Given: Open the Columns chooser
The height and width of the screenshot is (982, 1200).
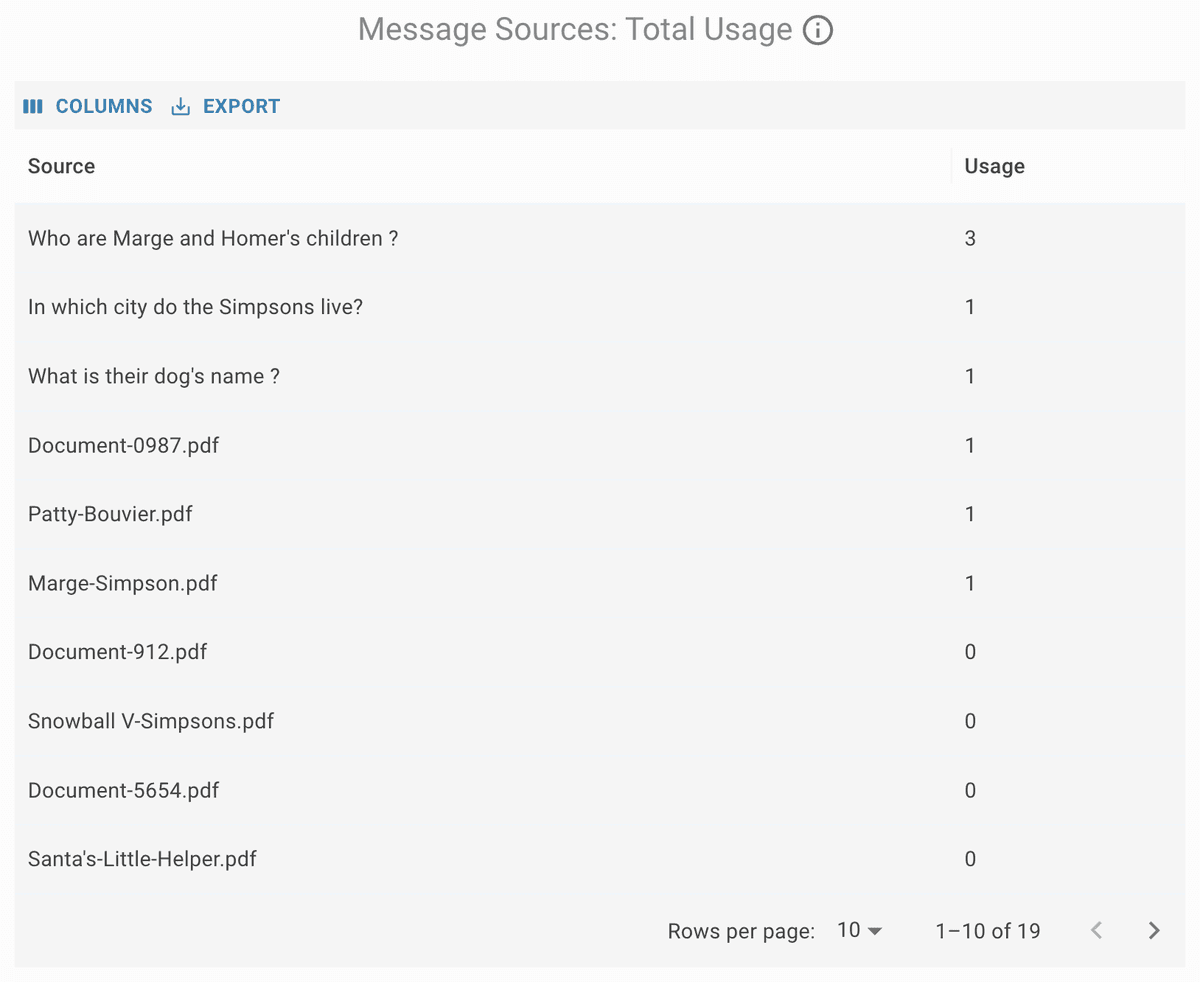Looking at the screenshot, I should 88,106.
